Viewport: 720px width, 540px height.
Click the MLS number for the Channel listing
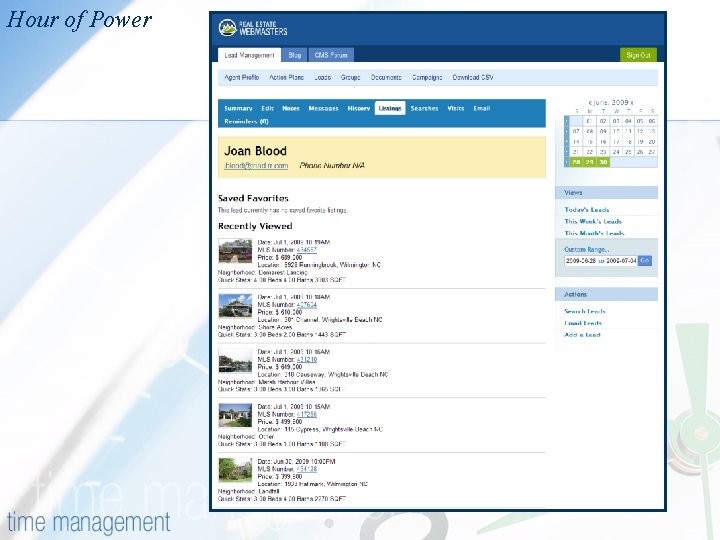coord(306,304)
